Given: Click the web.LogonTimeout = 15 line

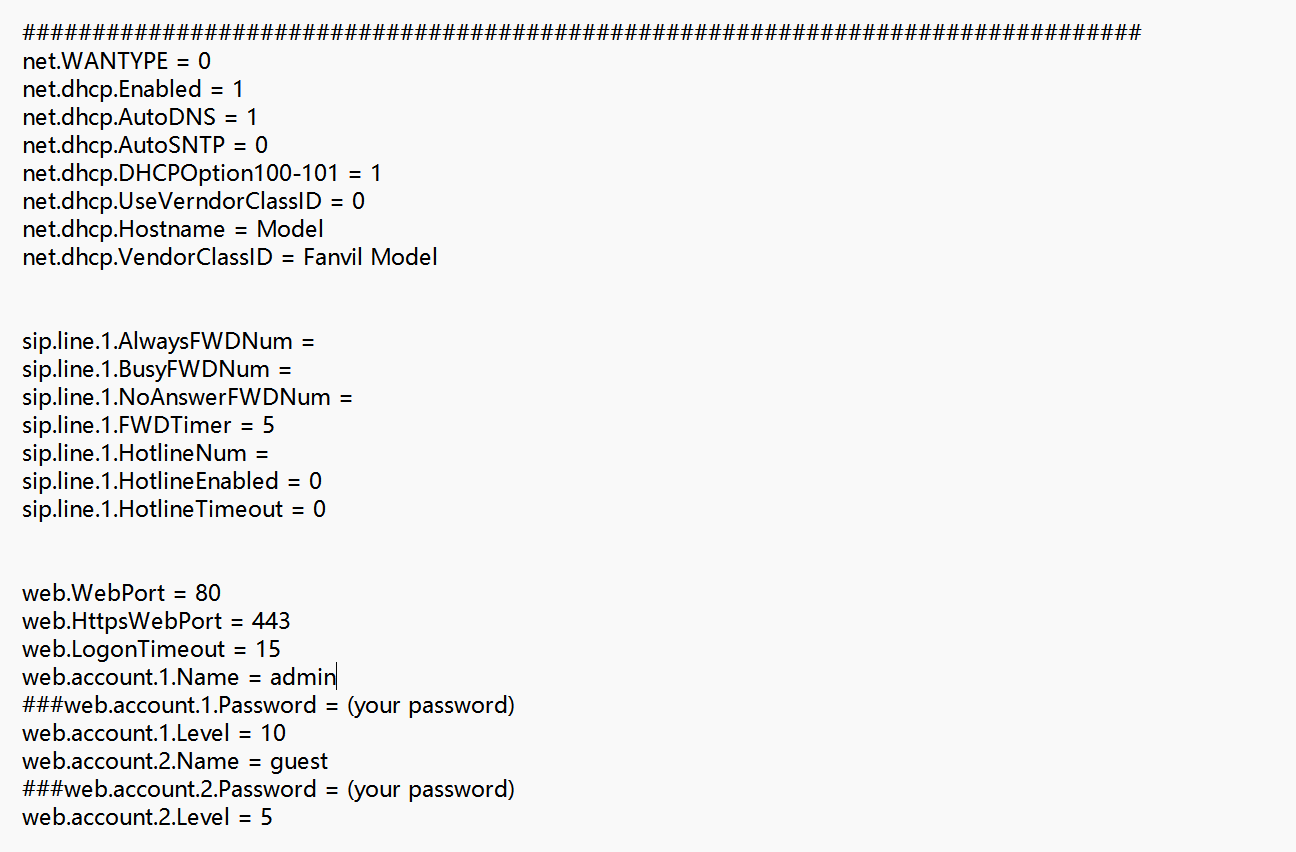Looking at the screenshot, I should [151, 649].
